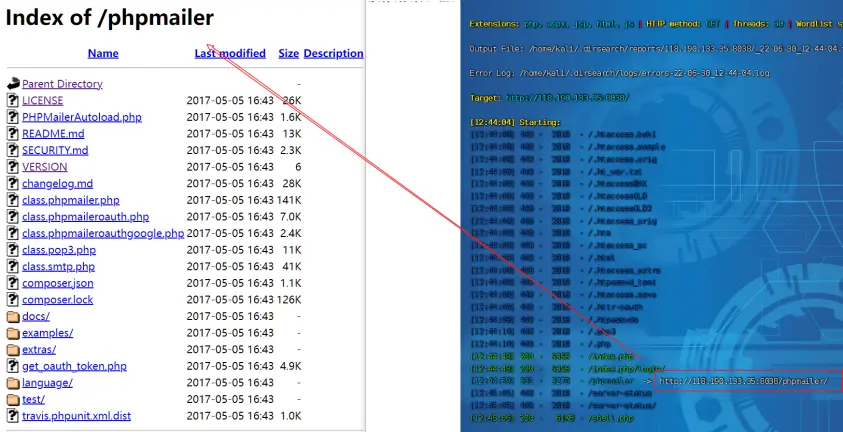Click the examples/ folder icon
The width and height of the screenshot is (843, 432).
13,333
